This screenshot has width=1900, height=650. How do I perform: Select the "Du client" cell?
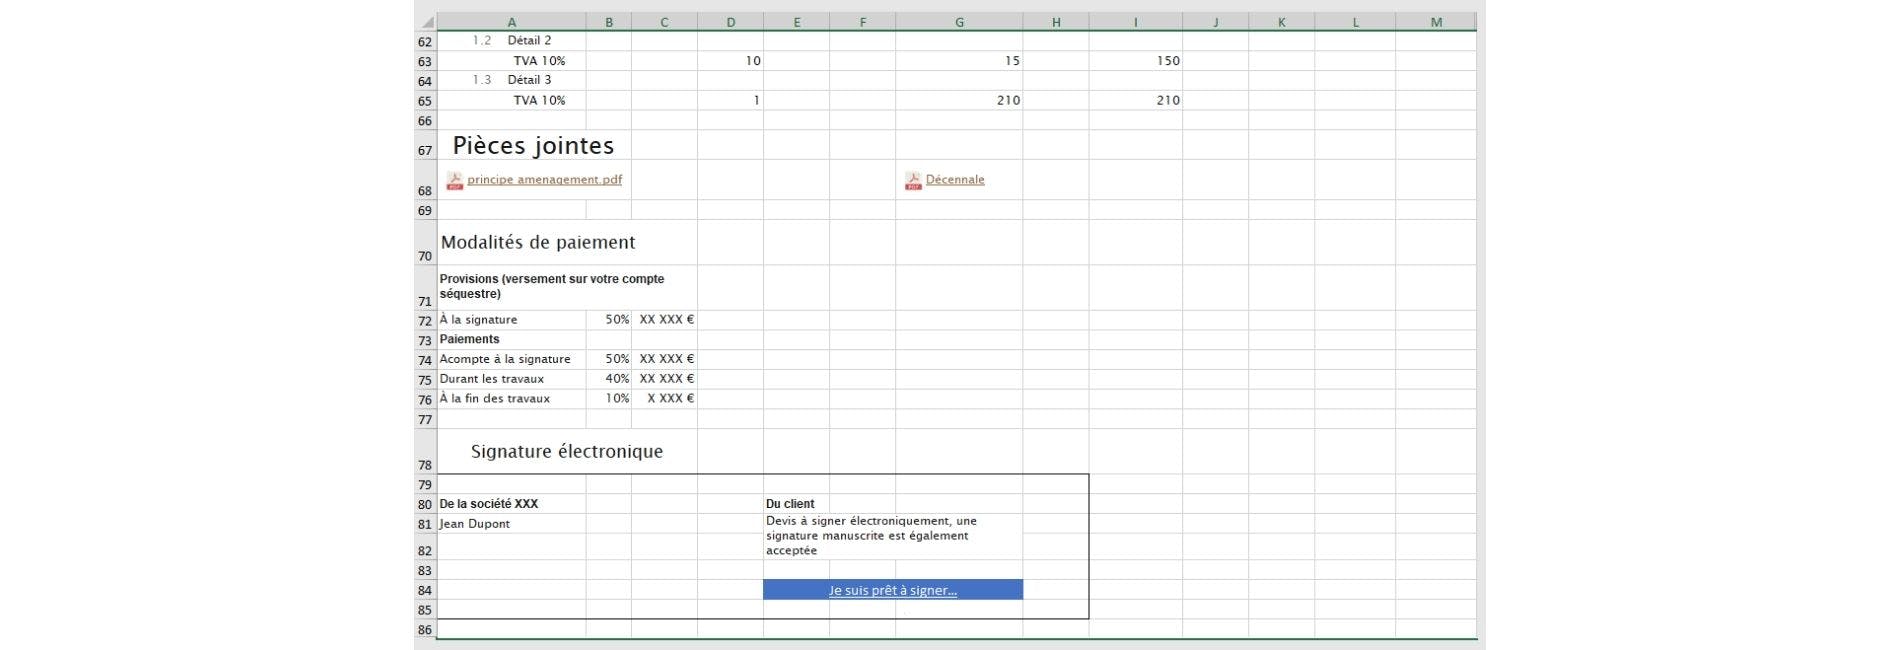tap(796, 504)
